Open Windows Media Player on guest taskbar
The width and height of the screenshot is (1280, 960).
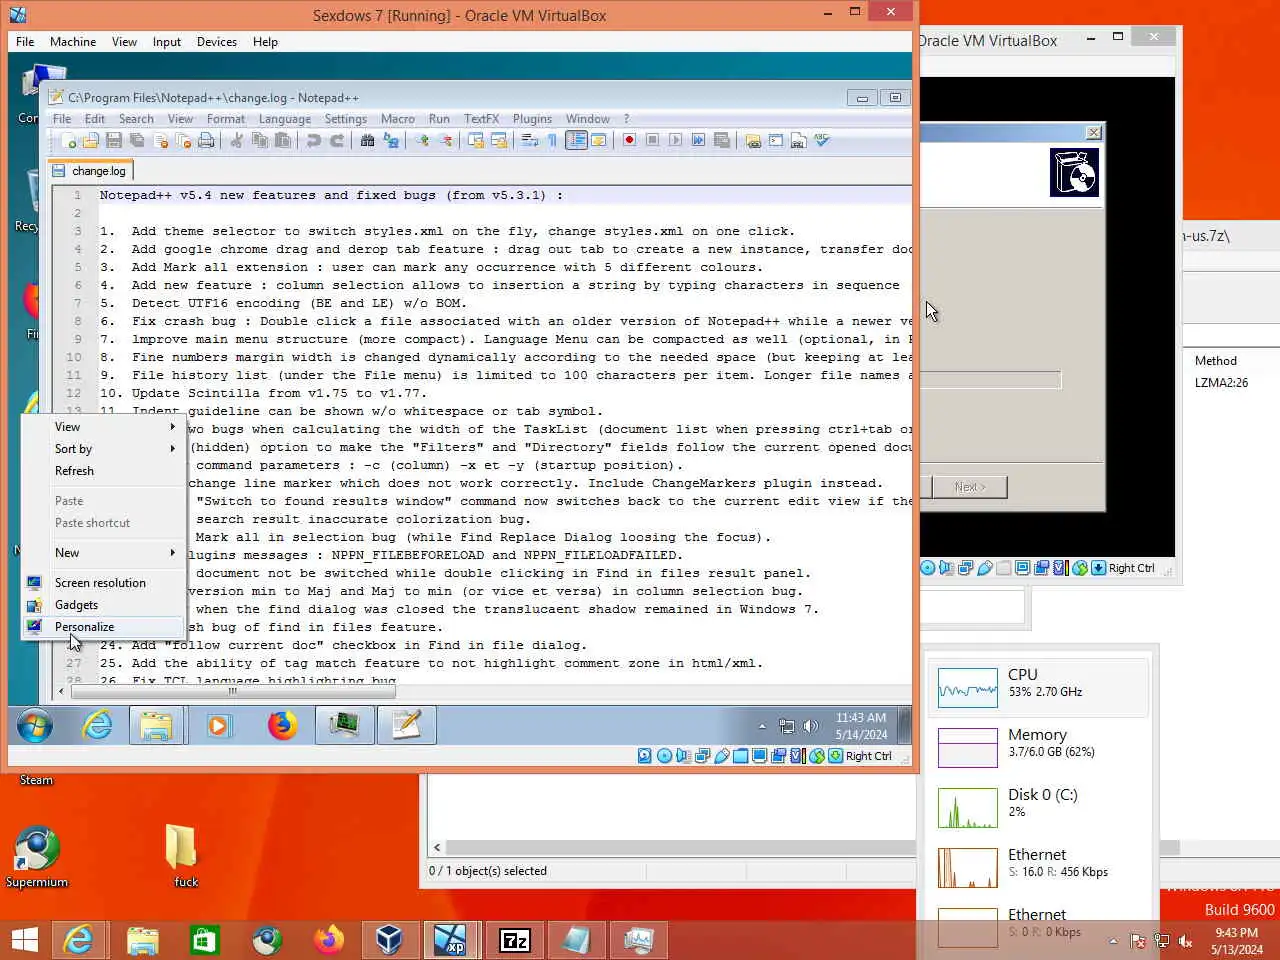pos(218,726)
